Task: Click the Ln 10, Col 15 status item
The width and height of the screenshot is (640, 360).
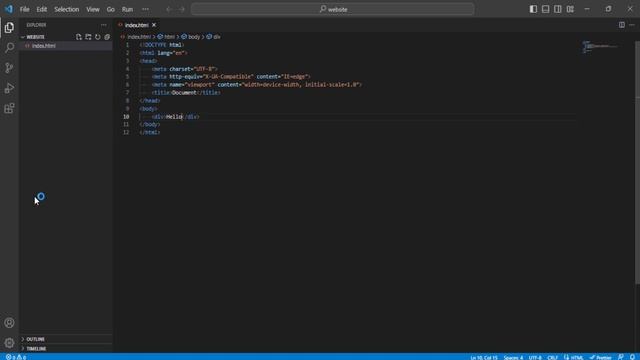Action: [484, 357]
